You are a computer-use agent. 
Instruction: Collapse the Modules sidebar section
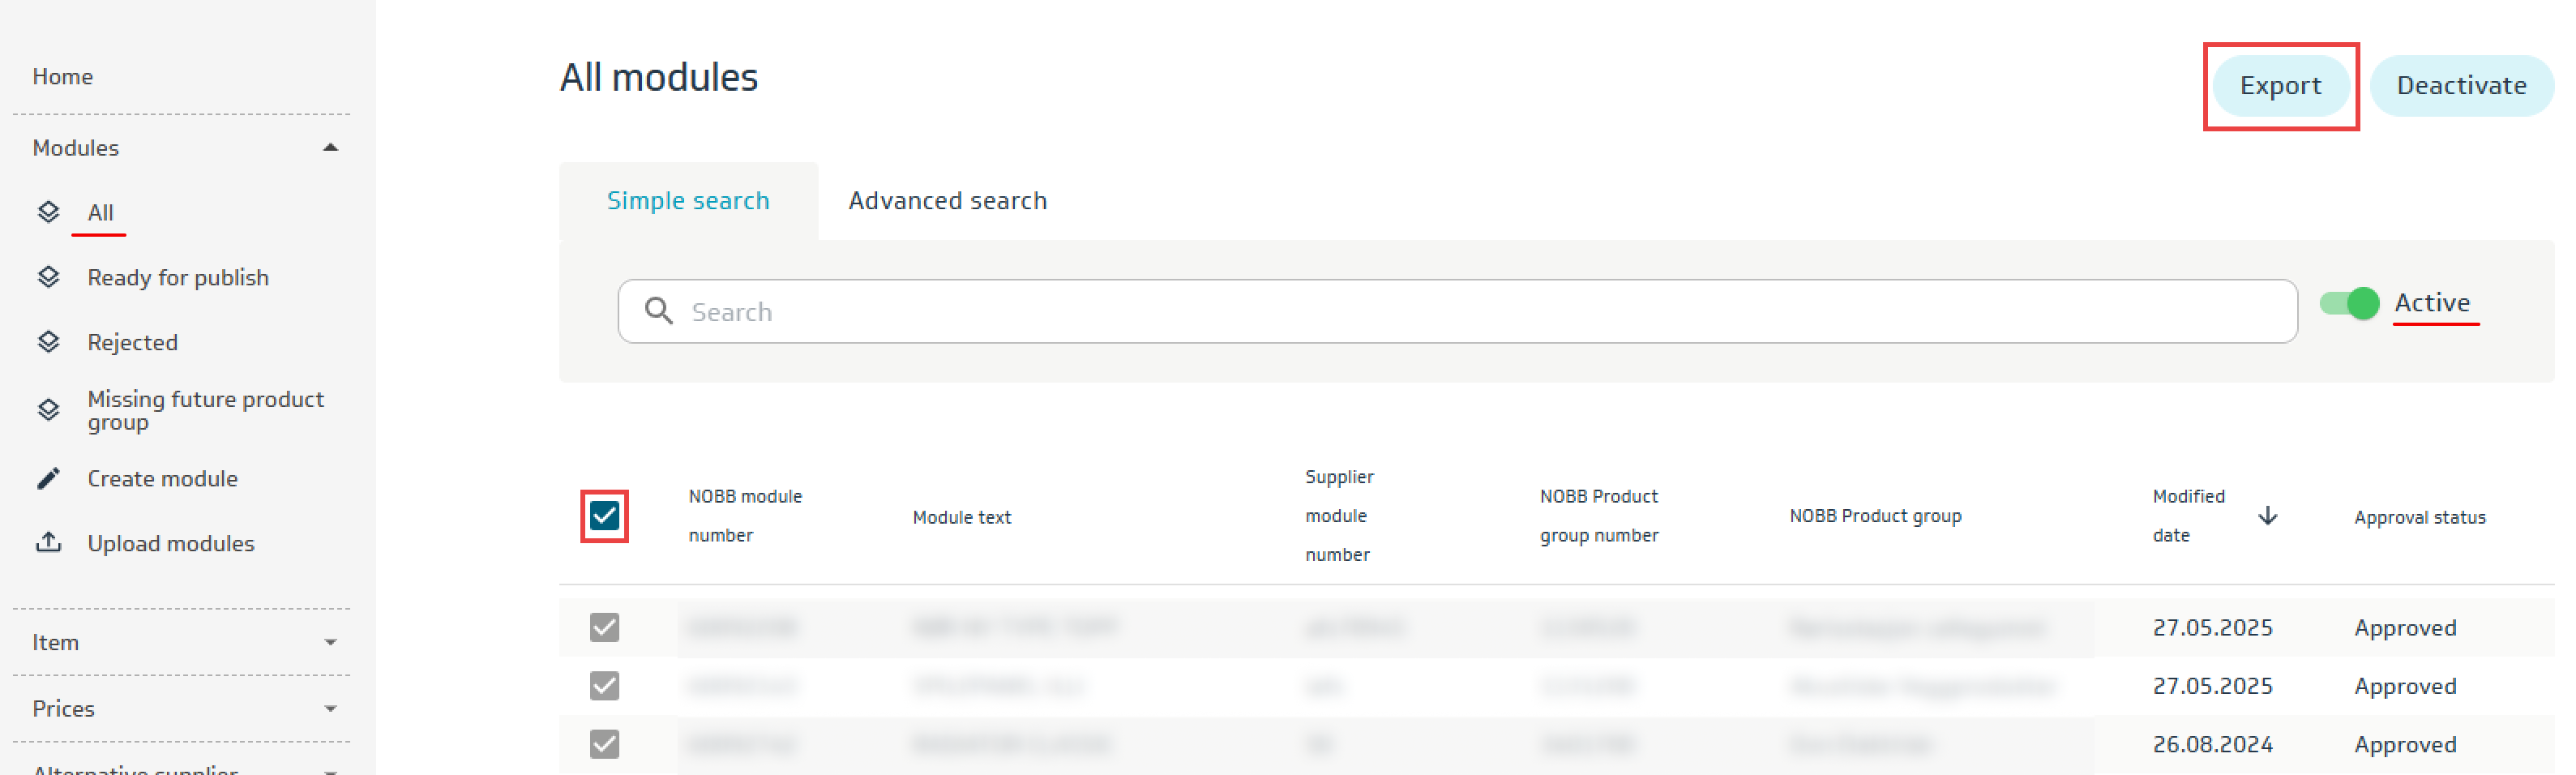pos(330,148)
